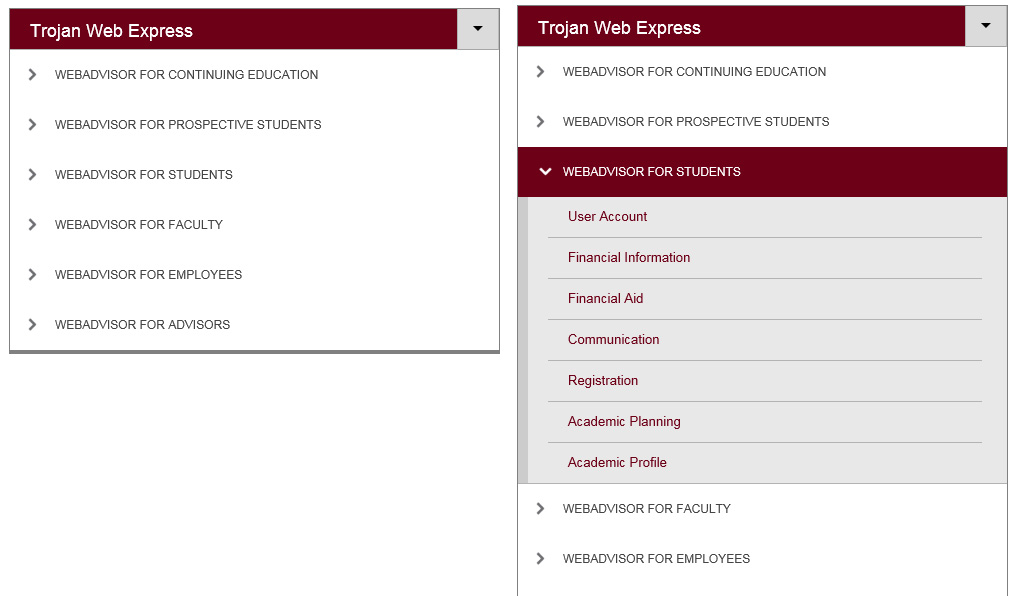Viewport: 1020px width, 596px height.
Task: Open header dropdown arrow in menu with Students expanded
Action: [985, 26]
